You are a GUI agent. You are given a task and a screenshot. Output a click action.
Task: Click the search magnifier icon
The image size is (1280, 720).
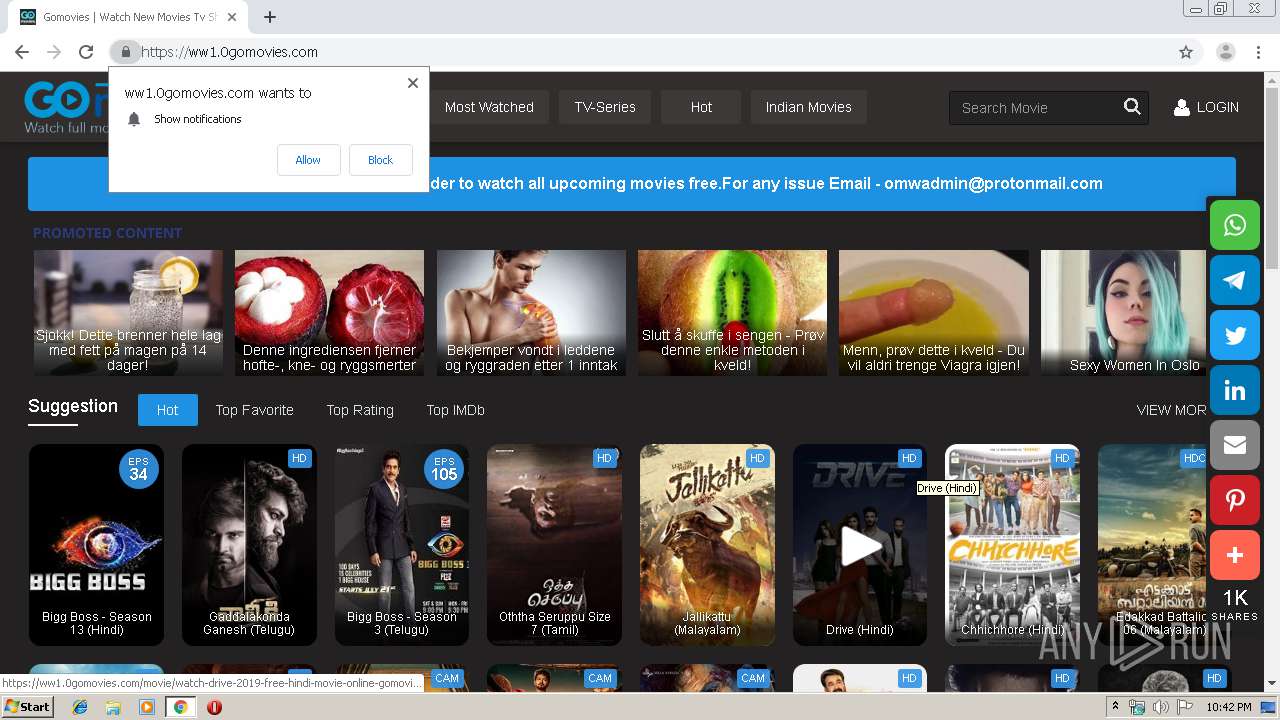tap(1132, 107)
